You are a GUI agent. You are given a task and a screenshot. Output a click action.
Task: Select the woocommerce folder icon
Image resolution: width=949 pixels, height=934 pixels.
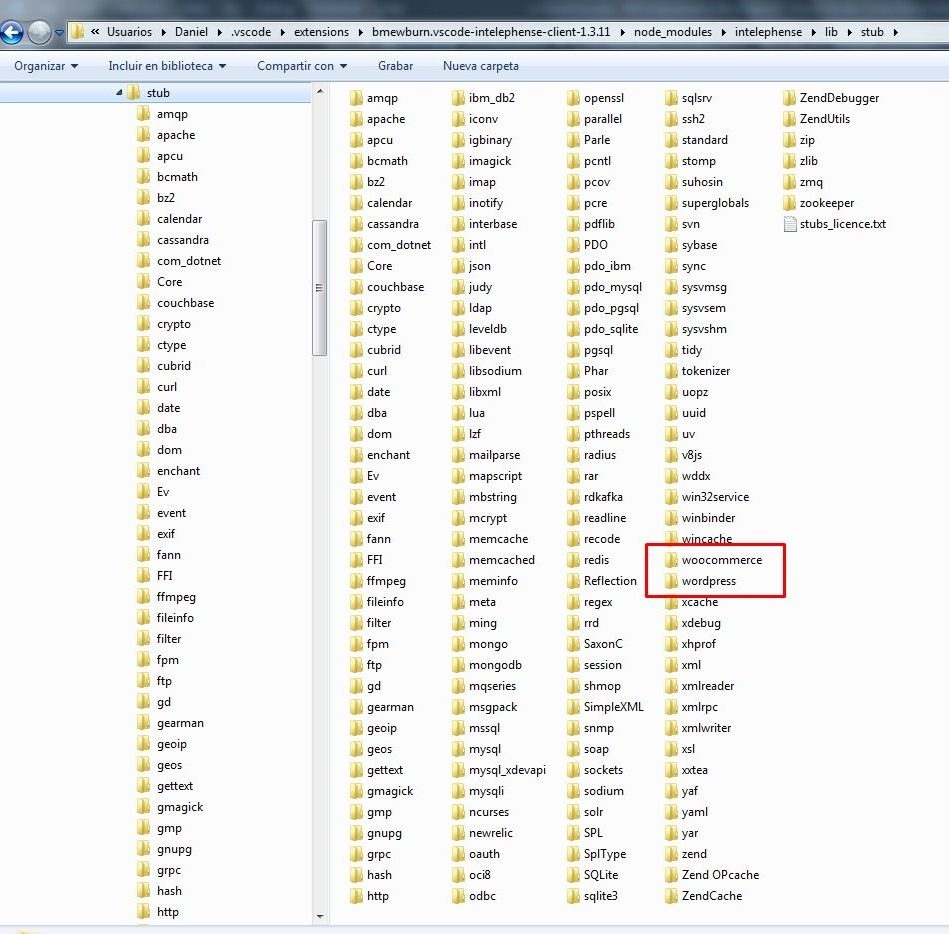point(671,560)
